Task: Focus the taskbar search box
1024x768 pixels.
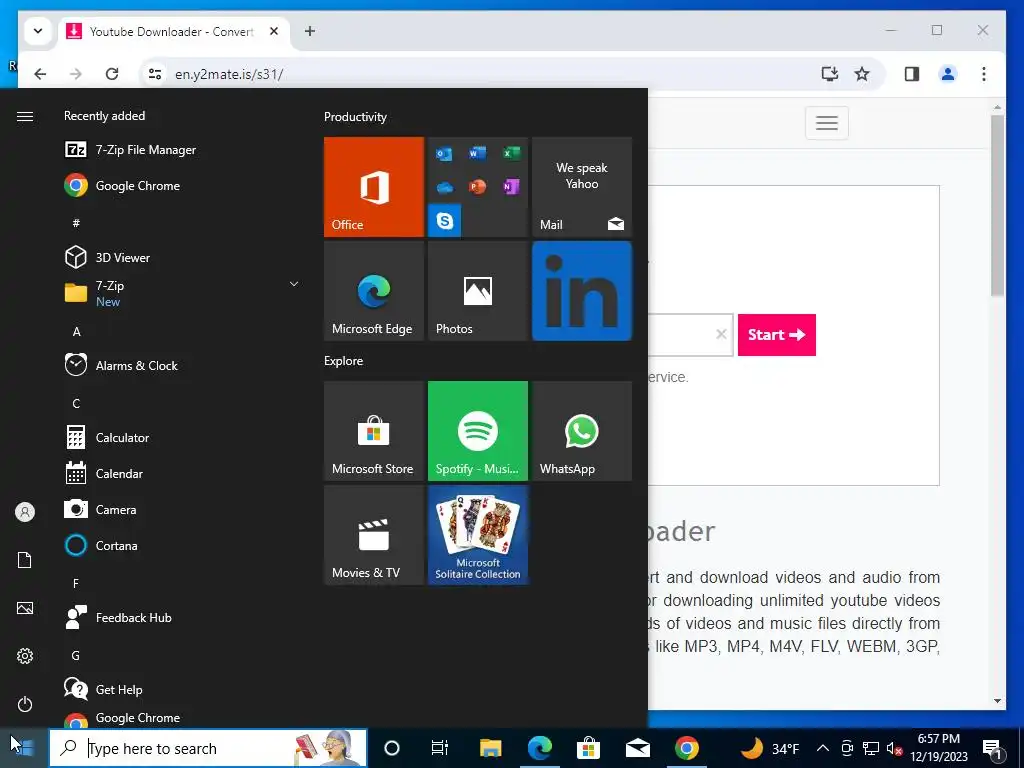Action: [208, 748]
